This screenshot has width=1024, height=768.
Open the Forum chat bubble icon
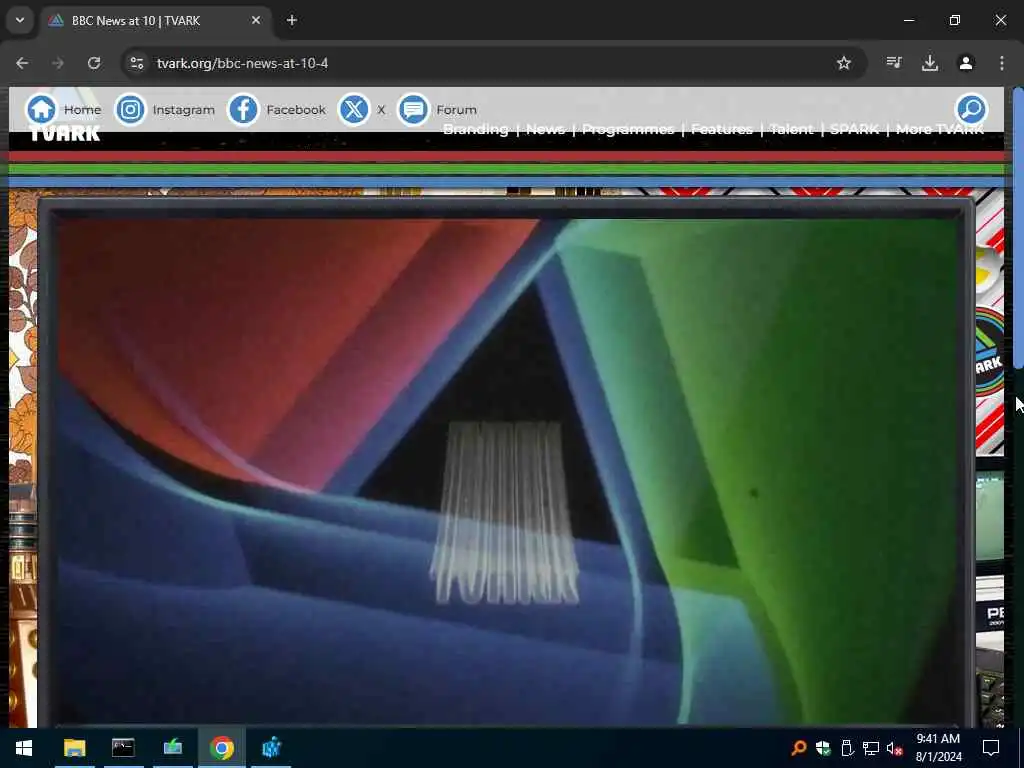413,109
